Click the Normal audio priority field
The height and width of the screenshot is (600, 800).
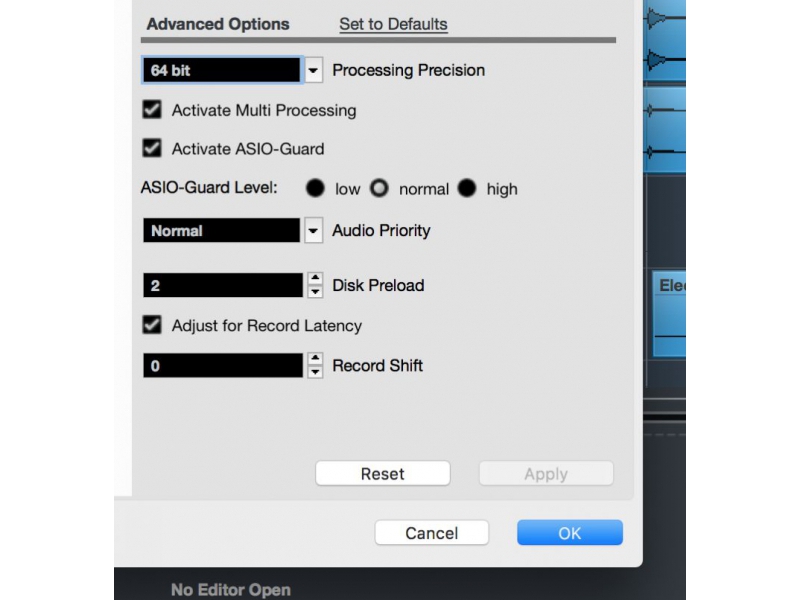click(221, 231)
